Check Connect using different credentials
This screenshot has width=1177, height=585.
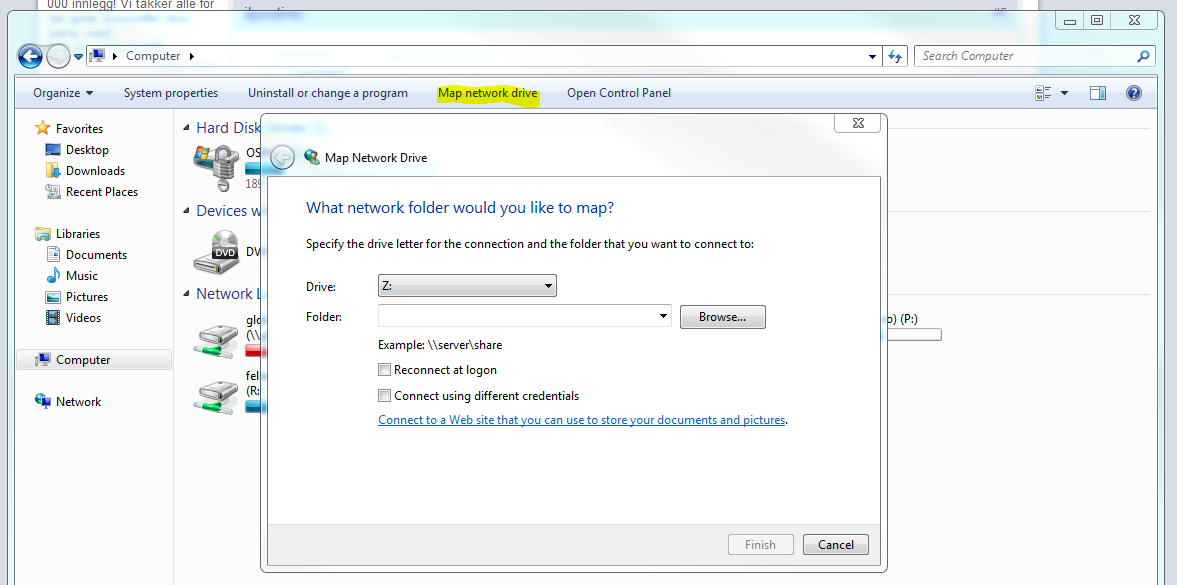coord(384,395)
